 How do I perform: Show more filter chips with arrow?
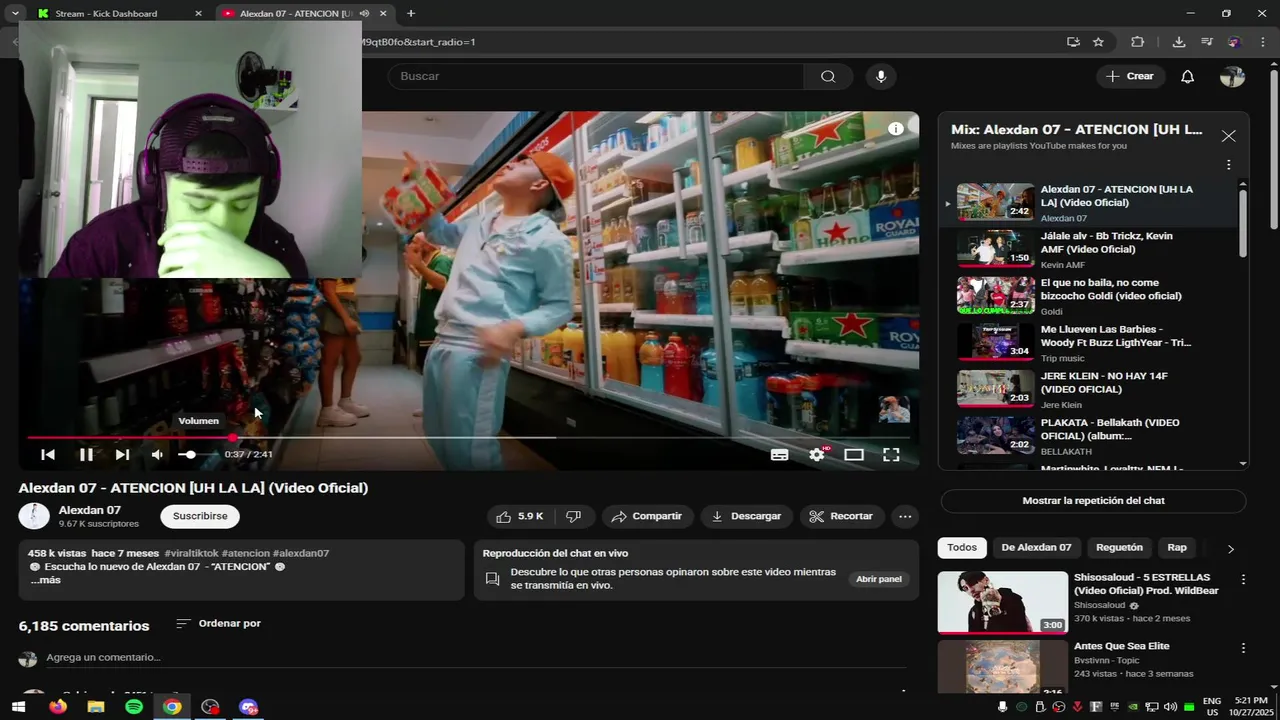(1230, 548)
